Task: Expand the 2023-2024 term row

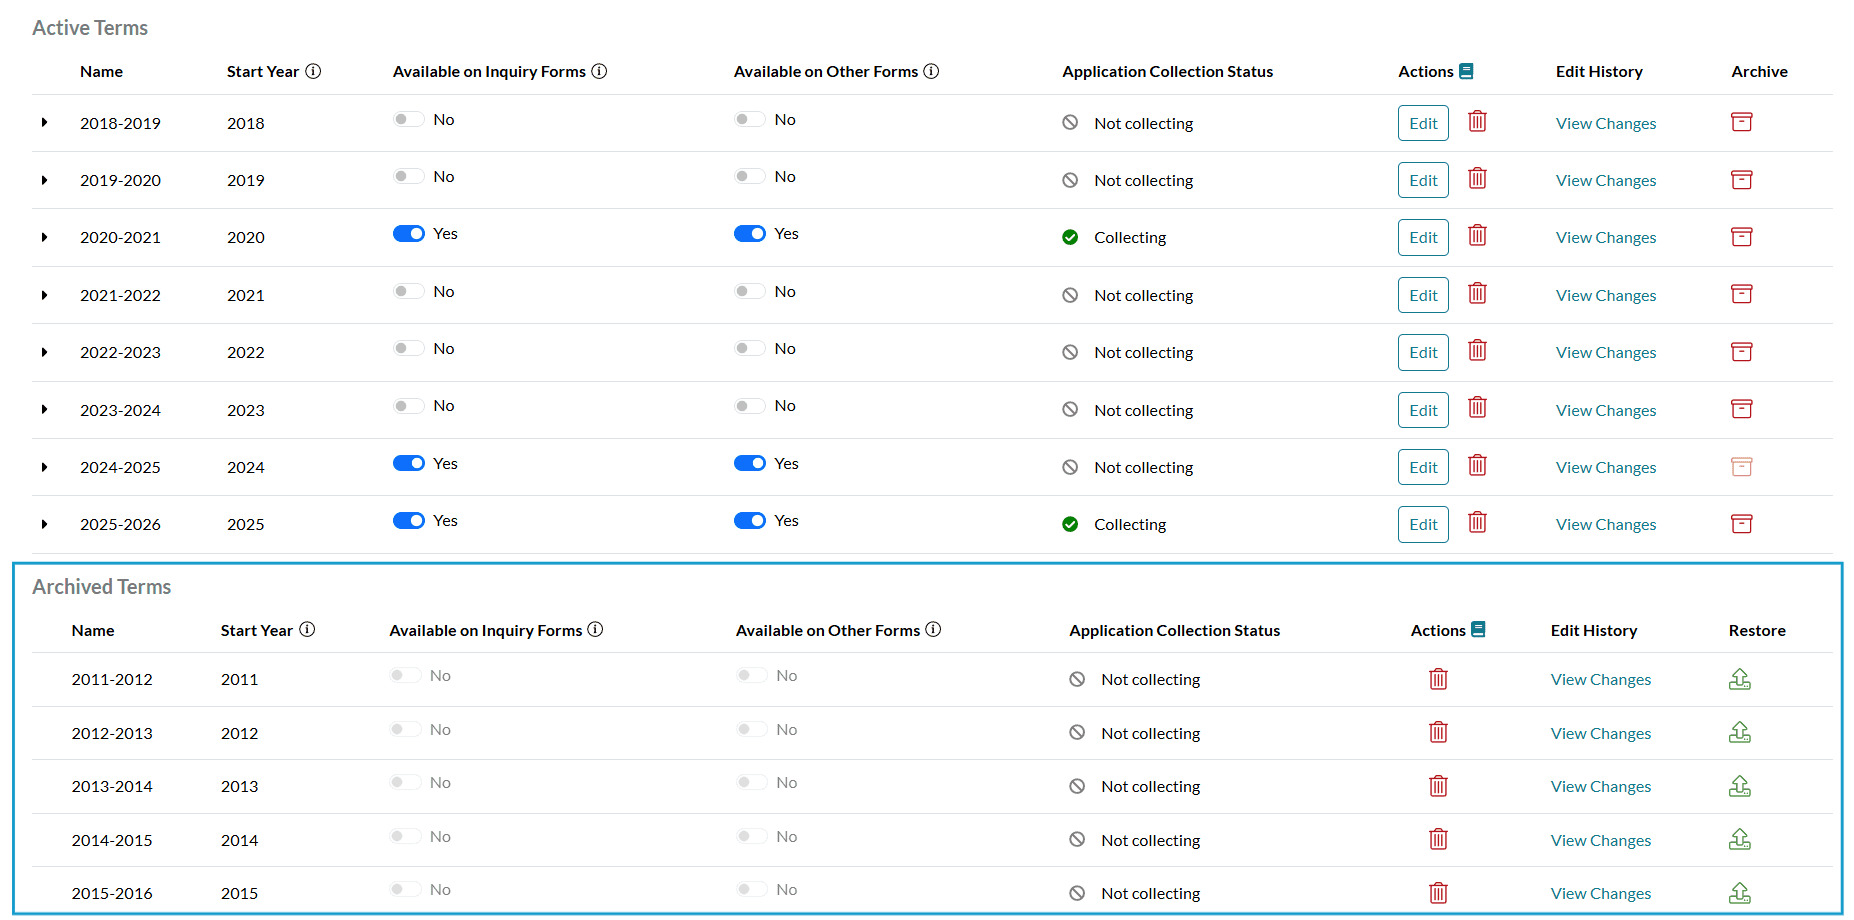Action: (44, 409)
